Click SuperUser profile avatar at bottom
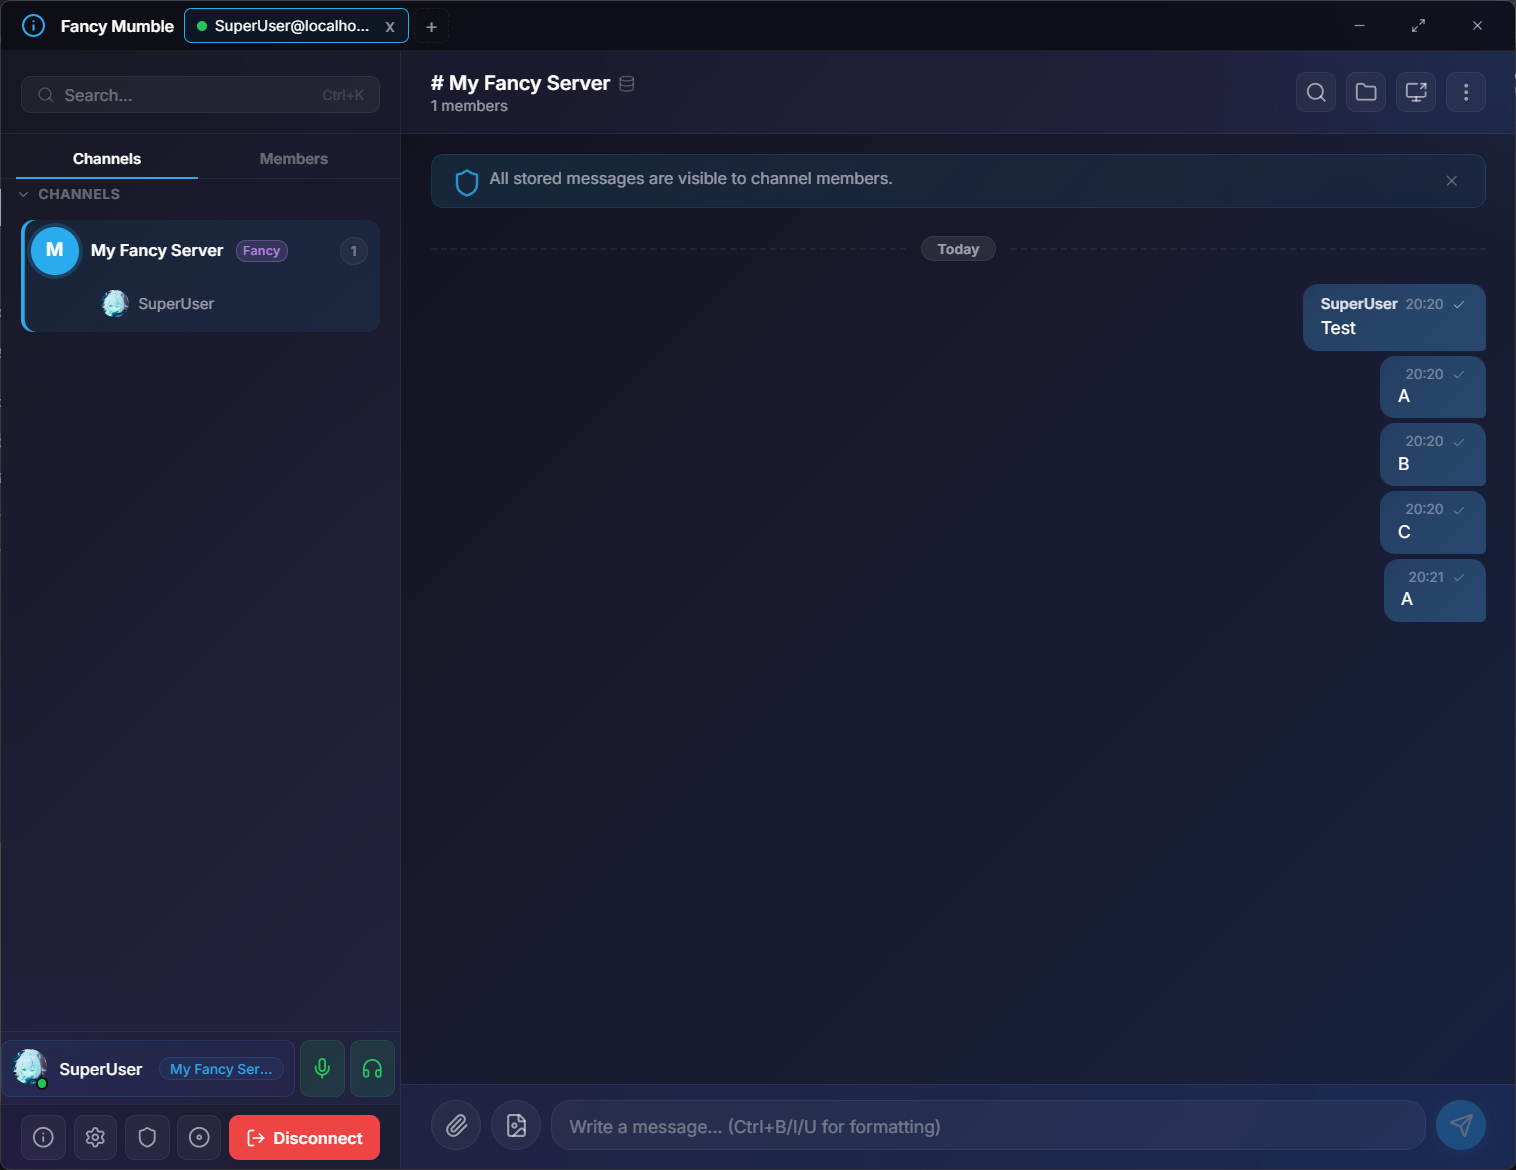The image size is (1516, 1170). [30, 1068]
